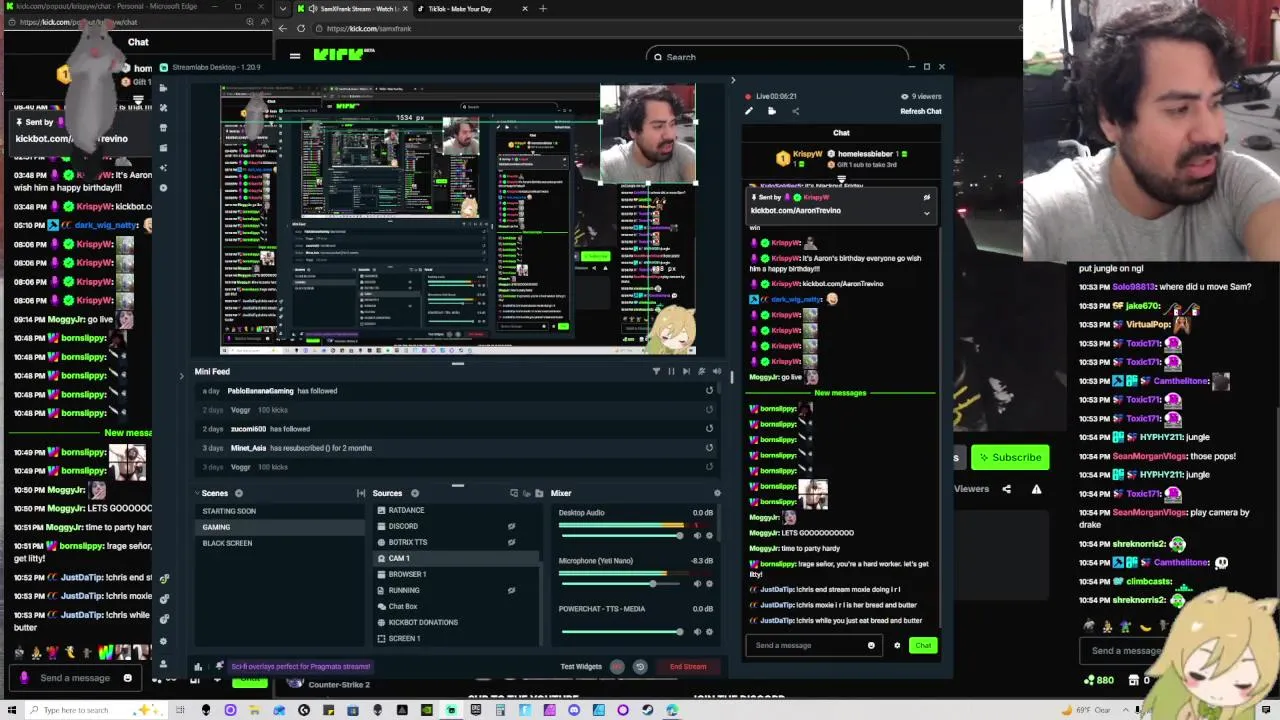Click Test Widgets in Streamlabs footer
The image size is (1280, 720).
(581, 666)
